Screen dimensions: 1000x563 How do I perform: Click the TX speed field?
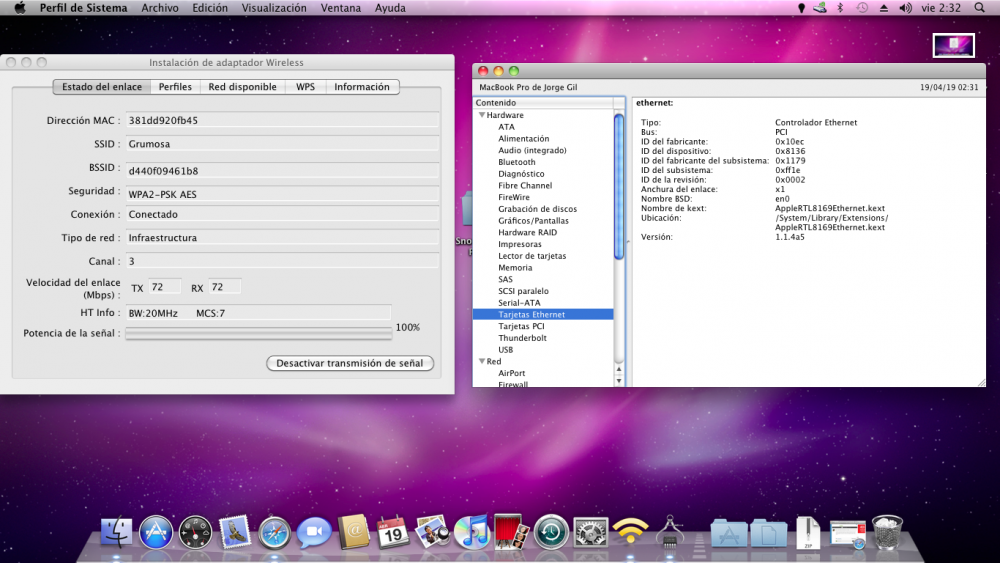tap(165, 287)
